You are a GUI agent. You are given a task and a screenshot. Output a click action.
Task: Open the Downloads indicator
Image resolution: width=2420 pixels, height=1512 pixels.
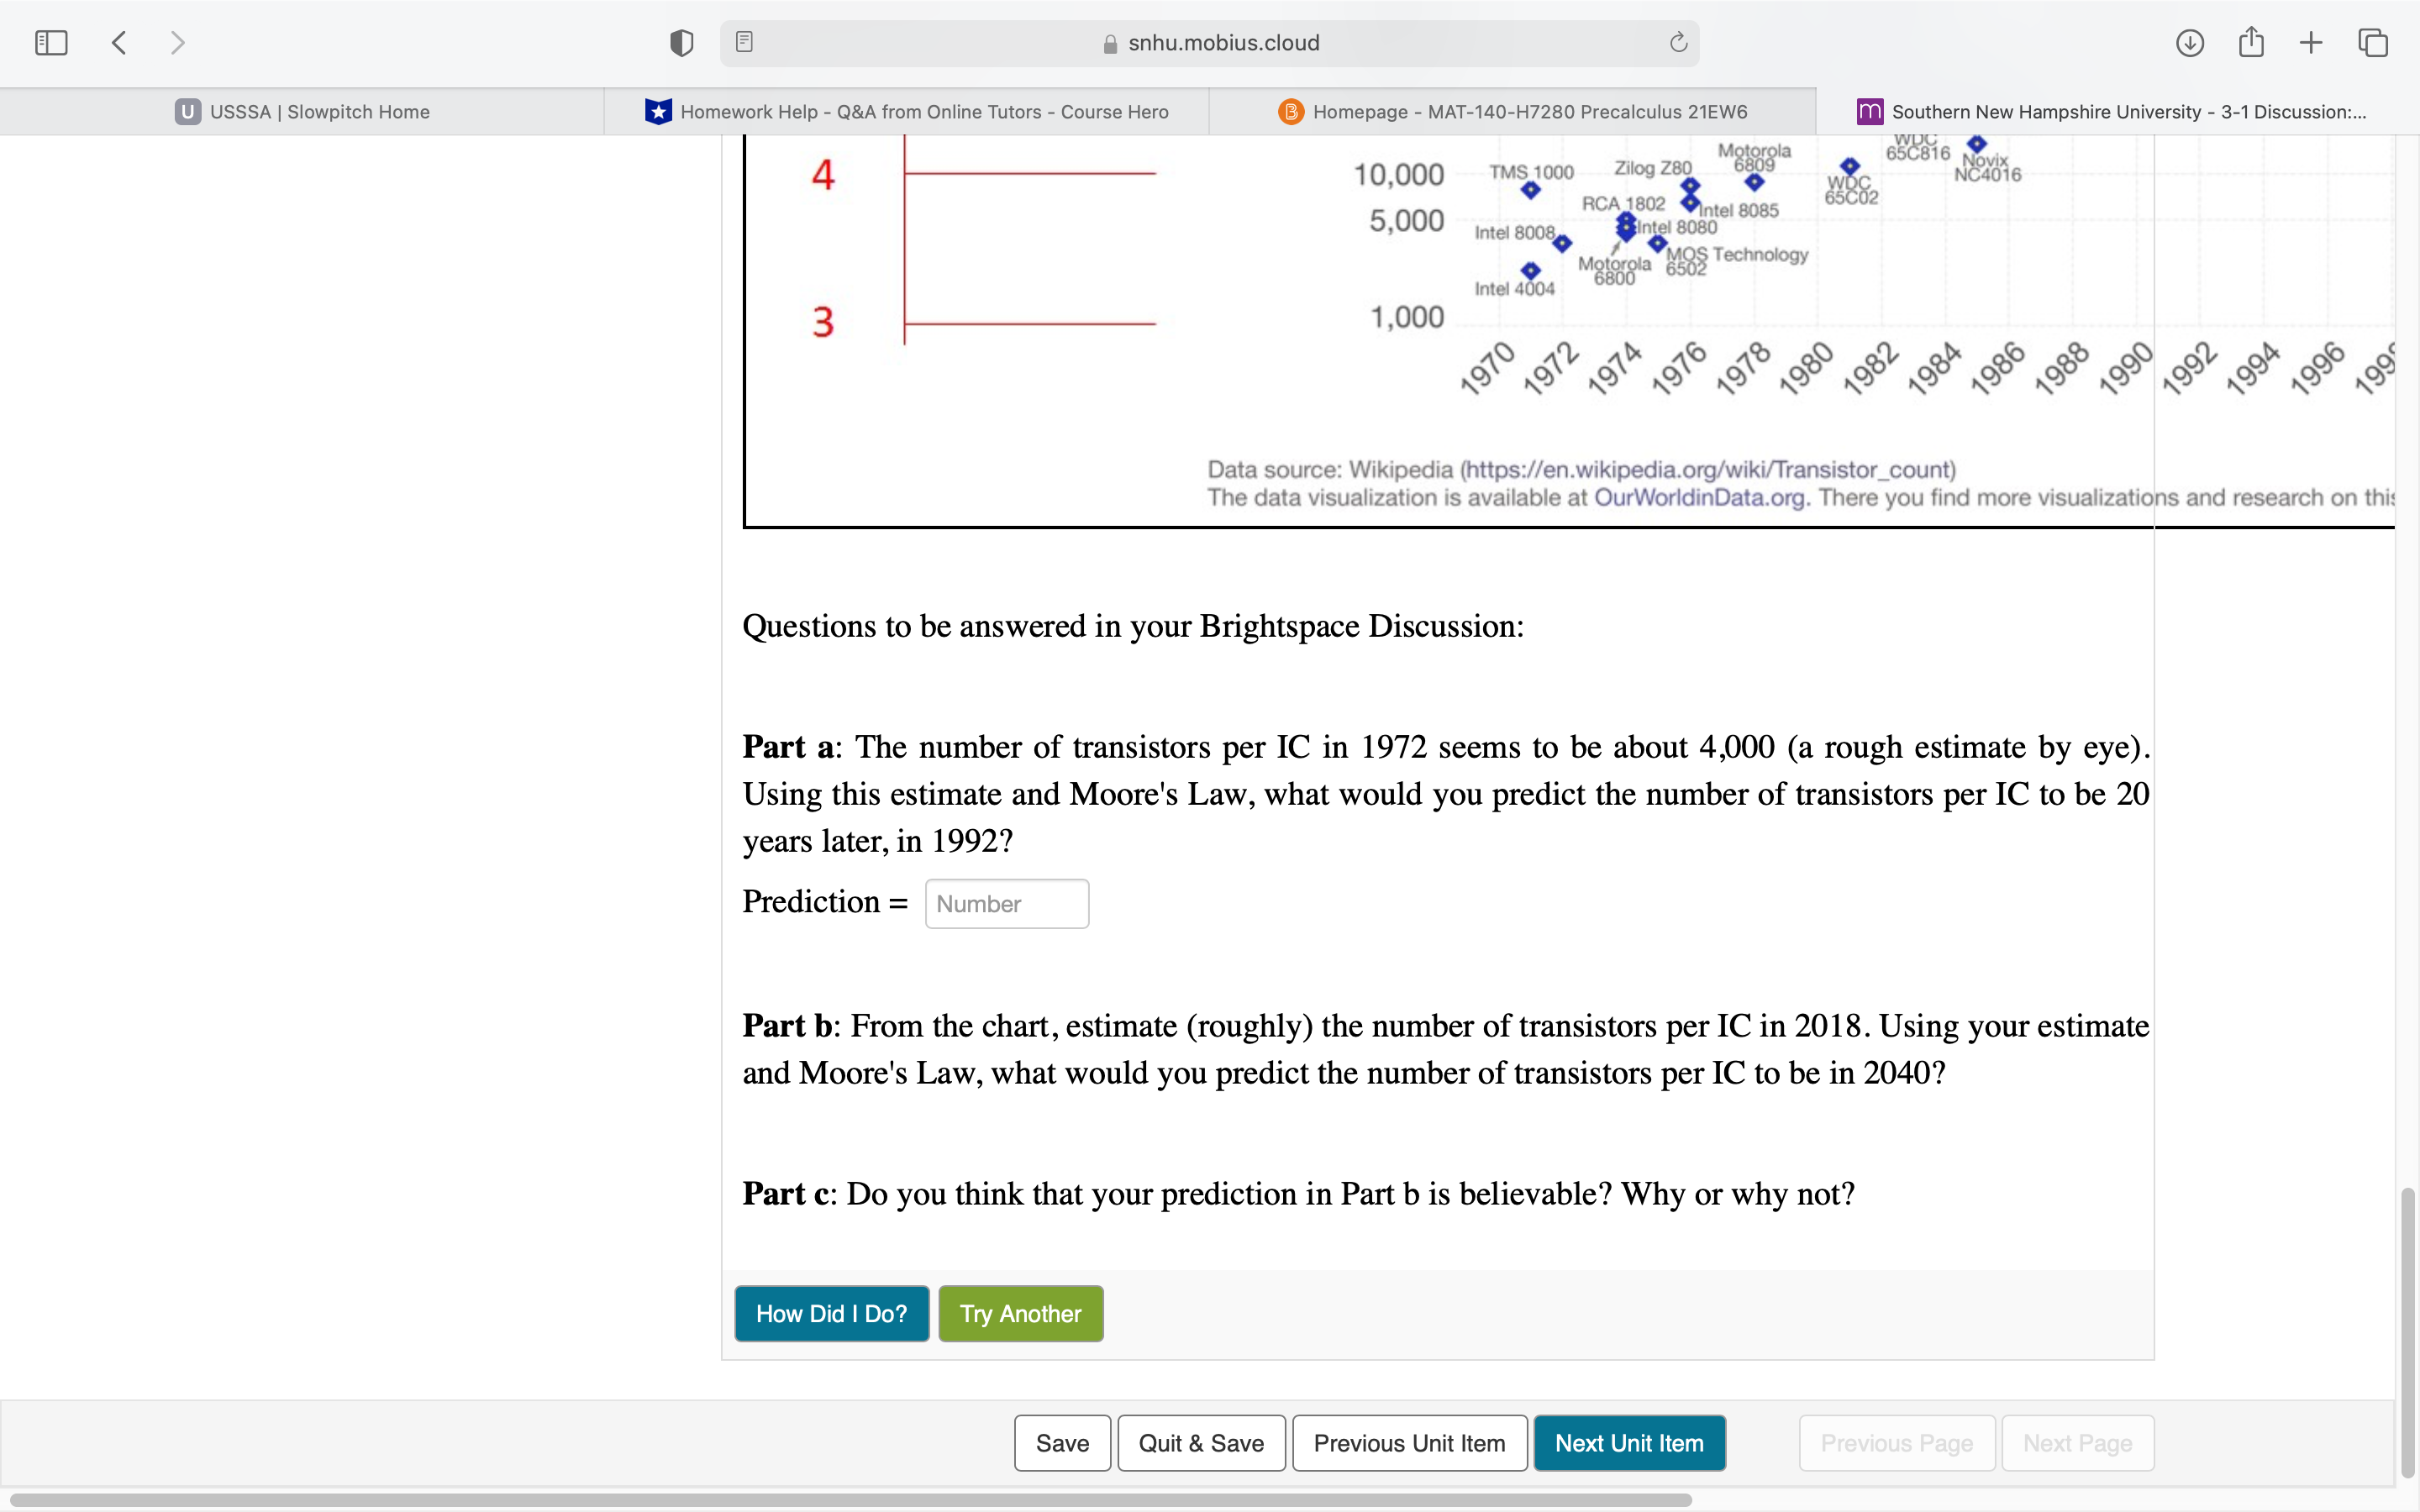click(2189, 42)
